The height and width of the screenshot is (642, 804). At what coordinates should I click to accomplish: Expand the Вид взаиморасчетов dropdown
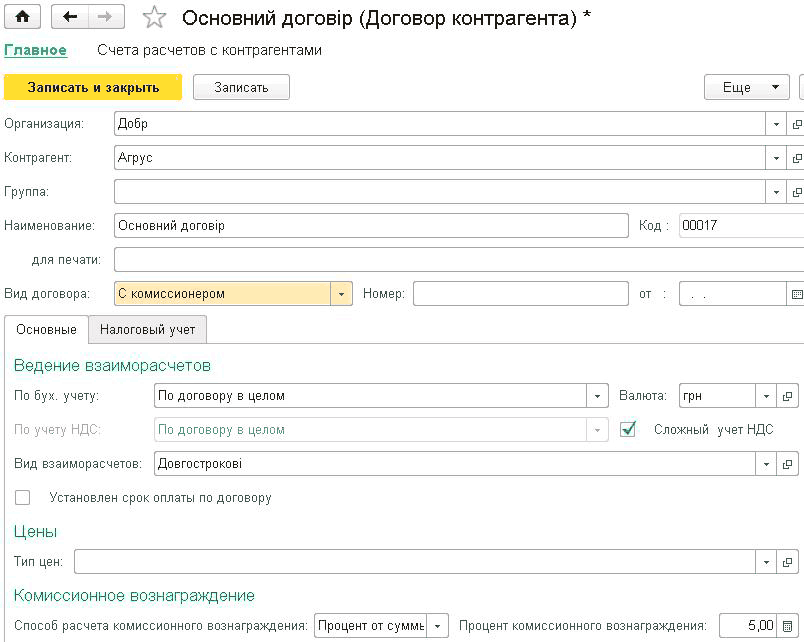(766, 464)
